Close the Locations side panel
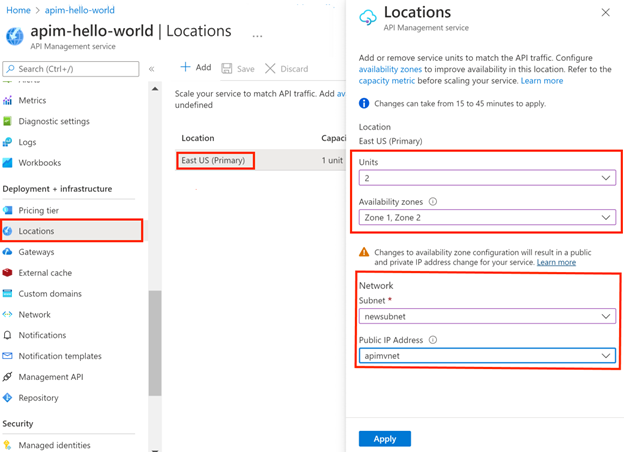 click(x=605, y=13)
